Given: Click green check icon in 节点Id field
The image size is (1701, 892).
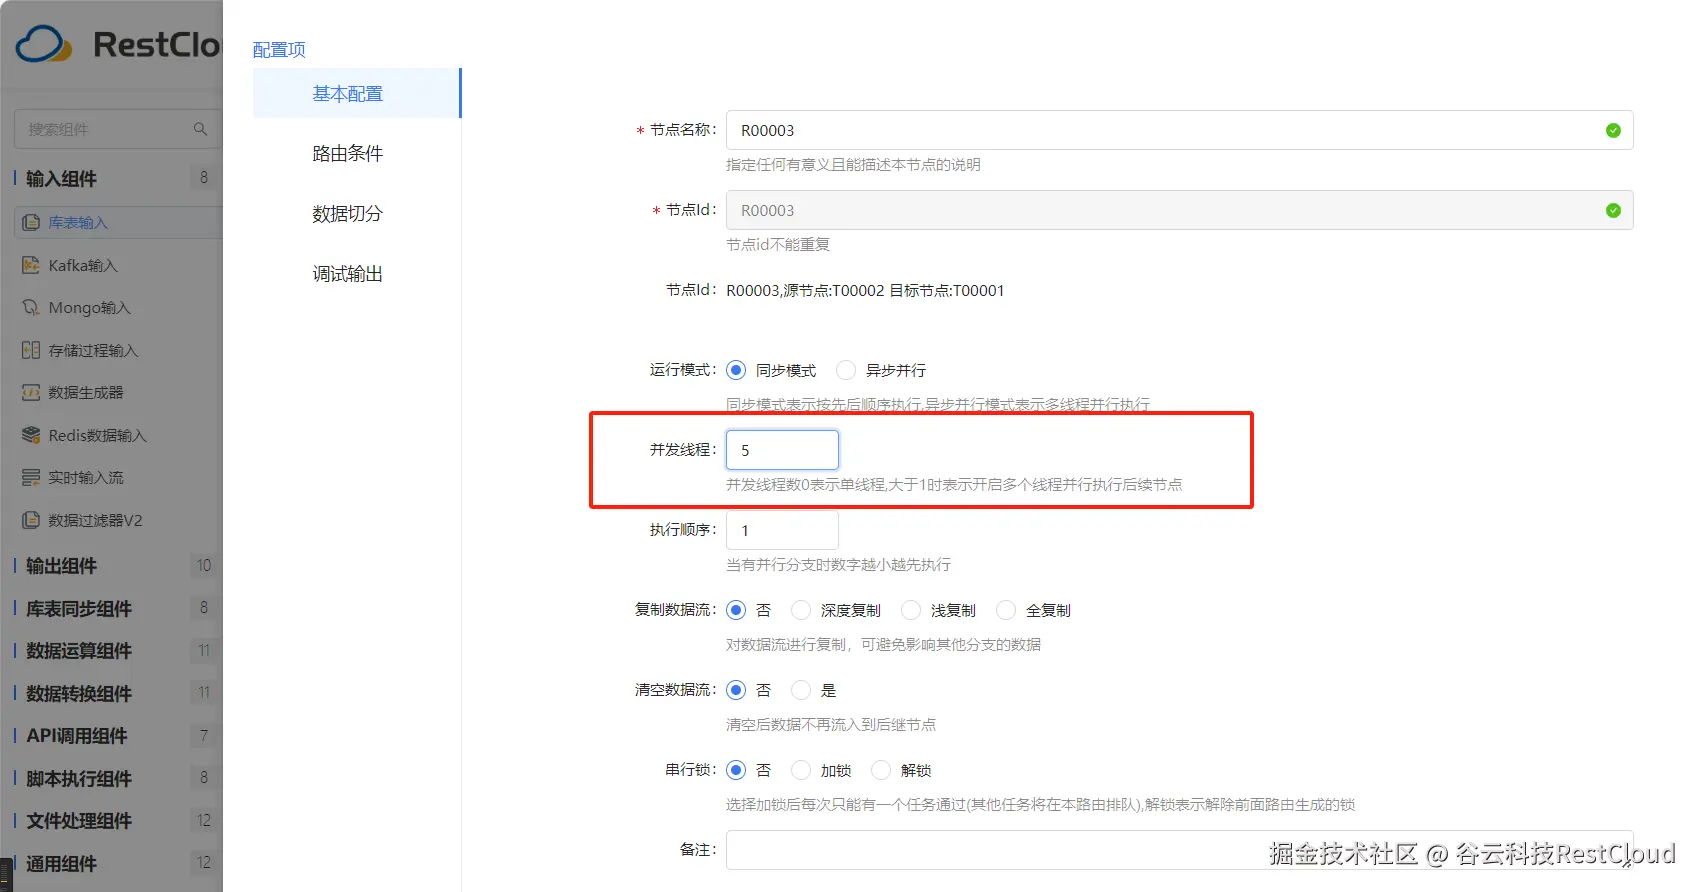Looking at the screenshot, I should [x=1613, y=210].
